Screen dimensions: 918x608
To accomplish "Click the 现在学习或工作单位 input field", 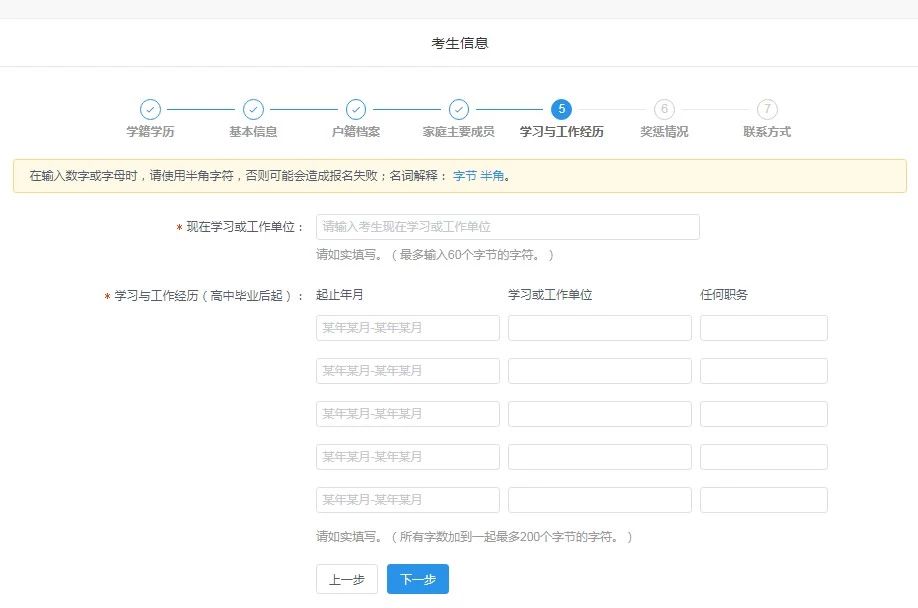I will point(506,226).
